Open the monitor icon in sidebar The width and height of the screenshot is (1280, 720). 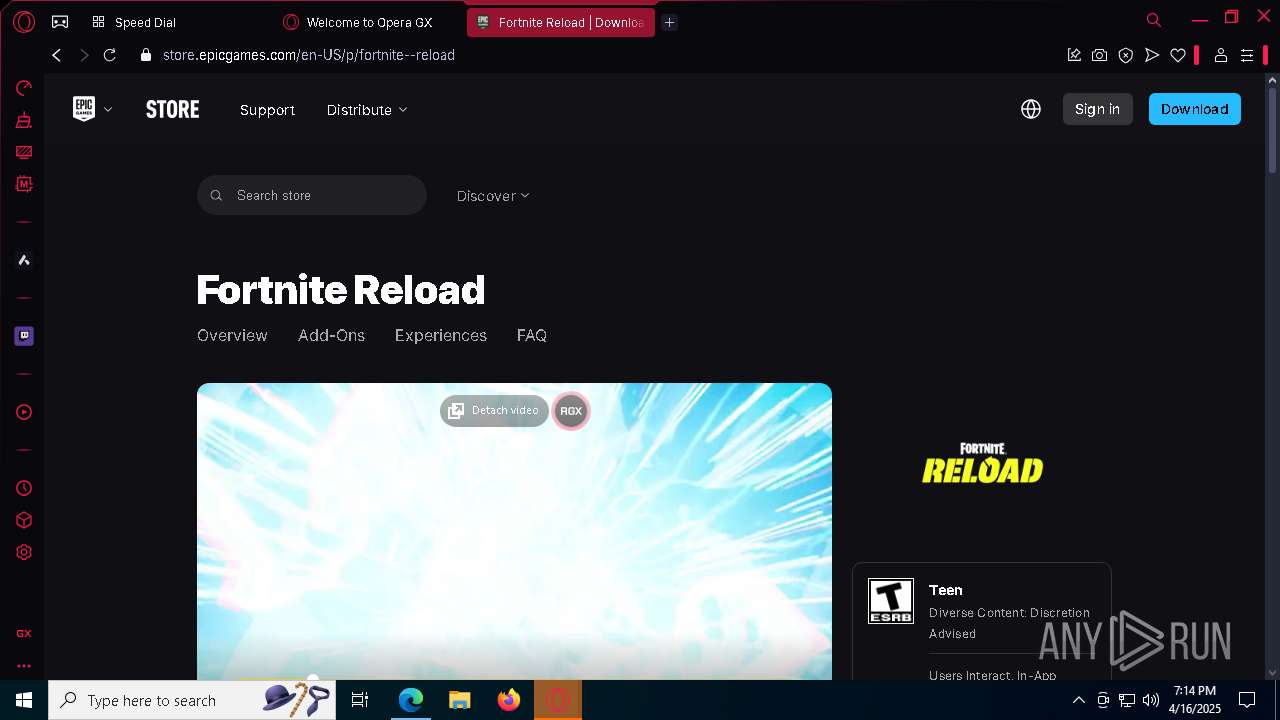(x=24, y=152)
